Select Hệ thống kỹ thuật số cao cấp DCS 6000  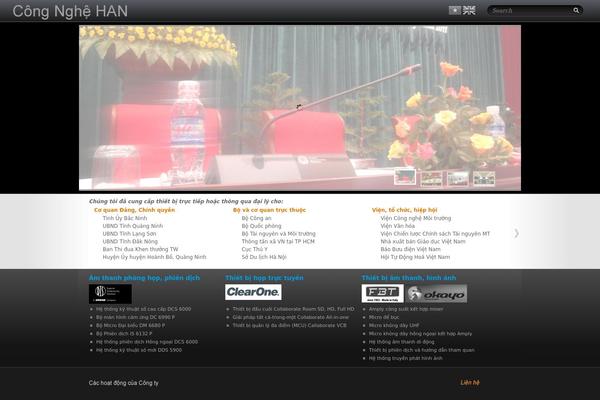(143, 309)
